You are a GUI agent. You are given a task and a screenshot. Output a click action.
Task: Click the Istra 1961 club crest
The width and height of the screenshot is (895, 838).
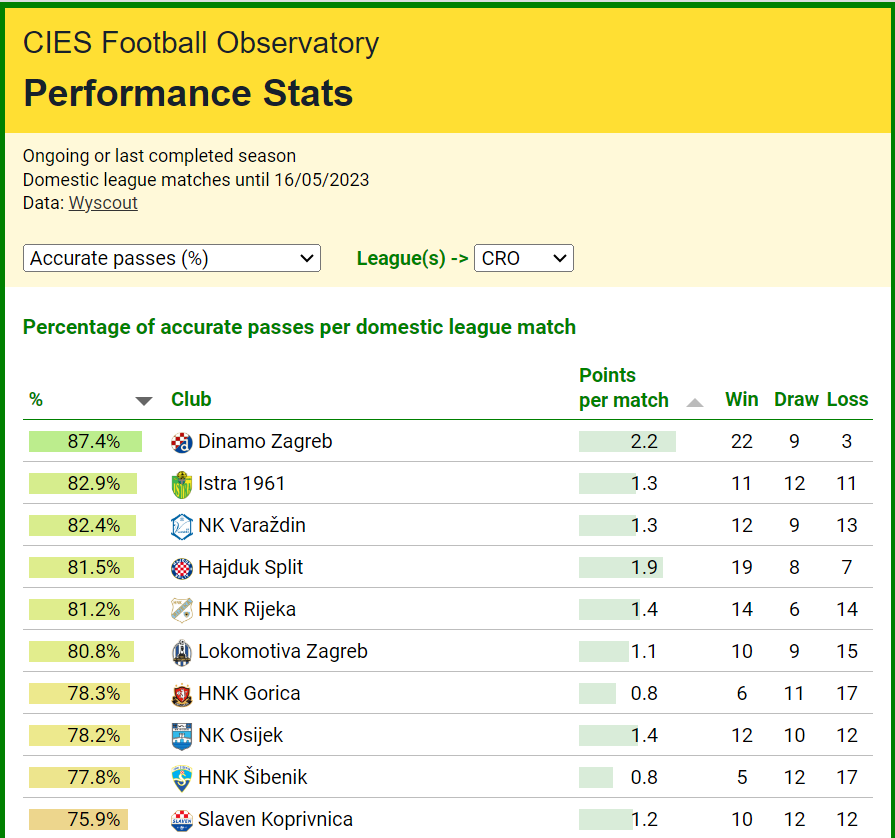pyautogui.click(x=181, y=484)
